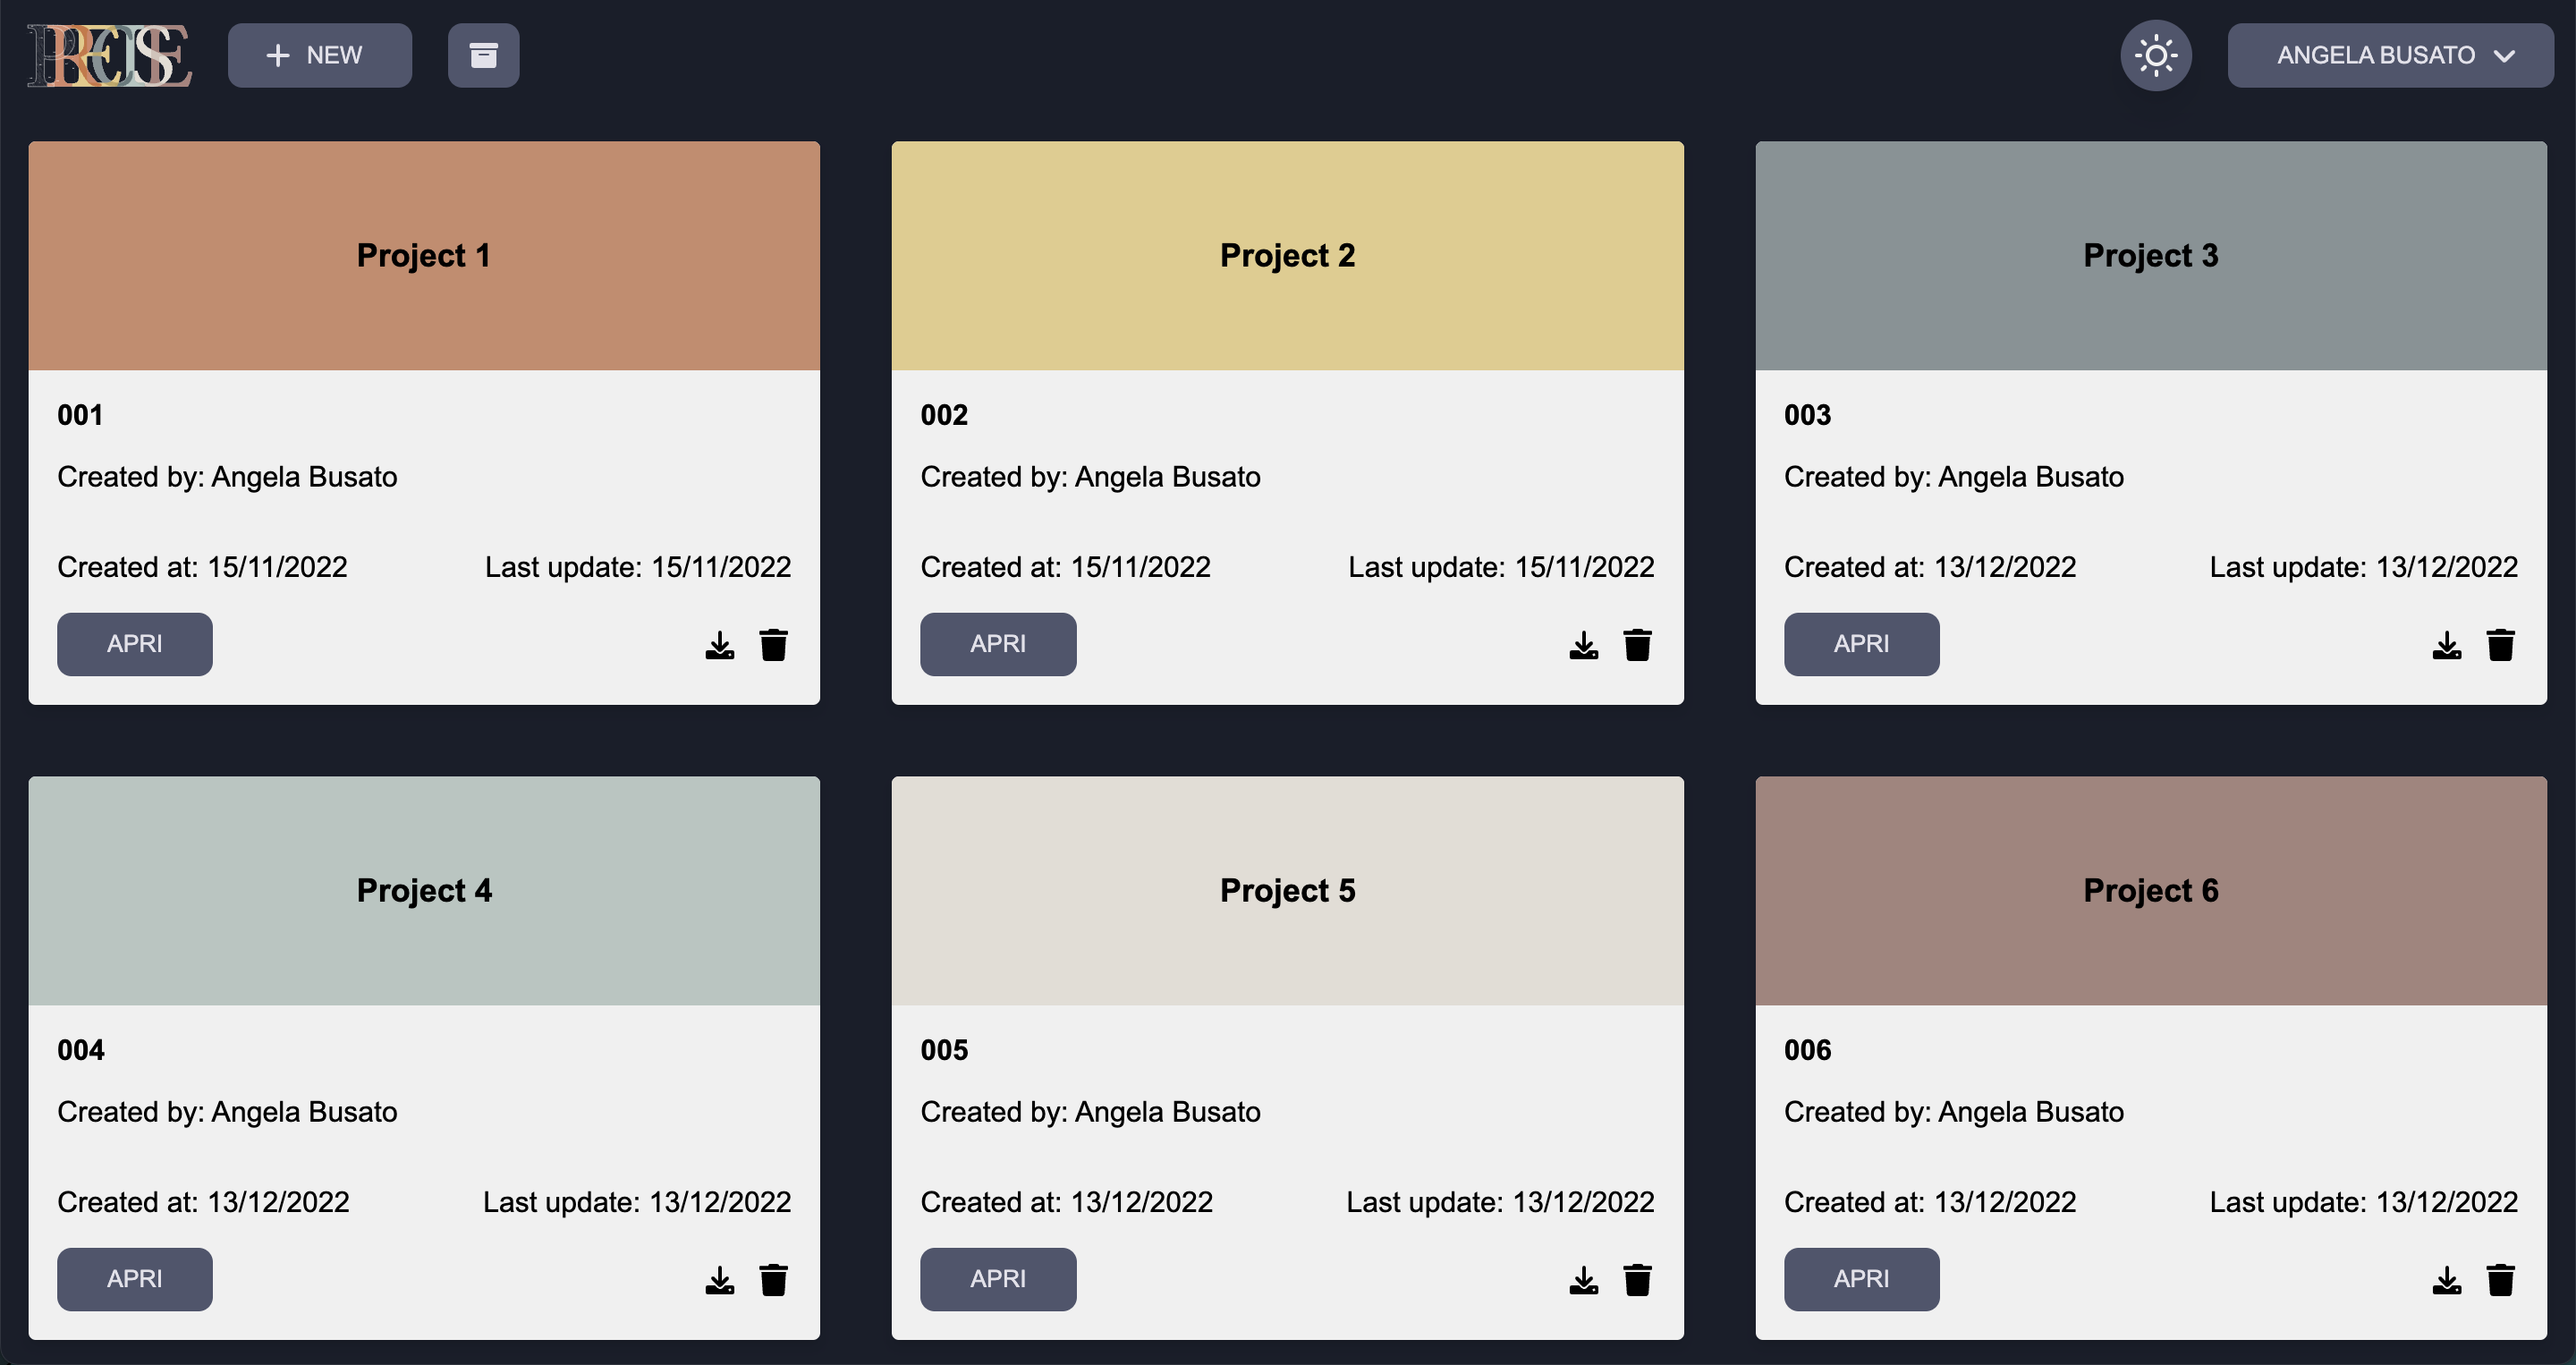Delete Project 5 with trash icon

[x=1637, y=1280]
